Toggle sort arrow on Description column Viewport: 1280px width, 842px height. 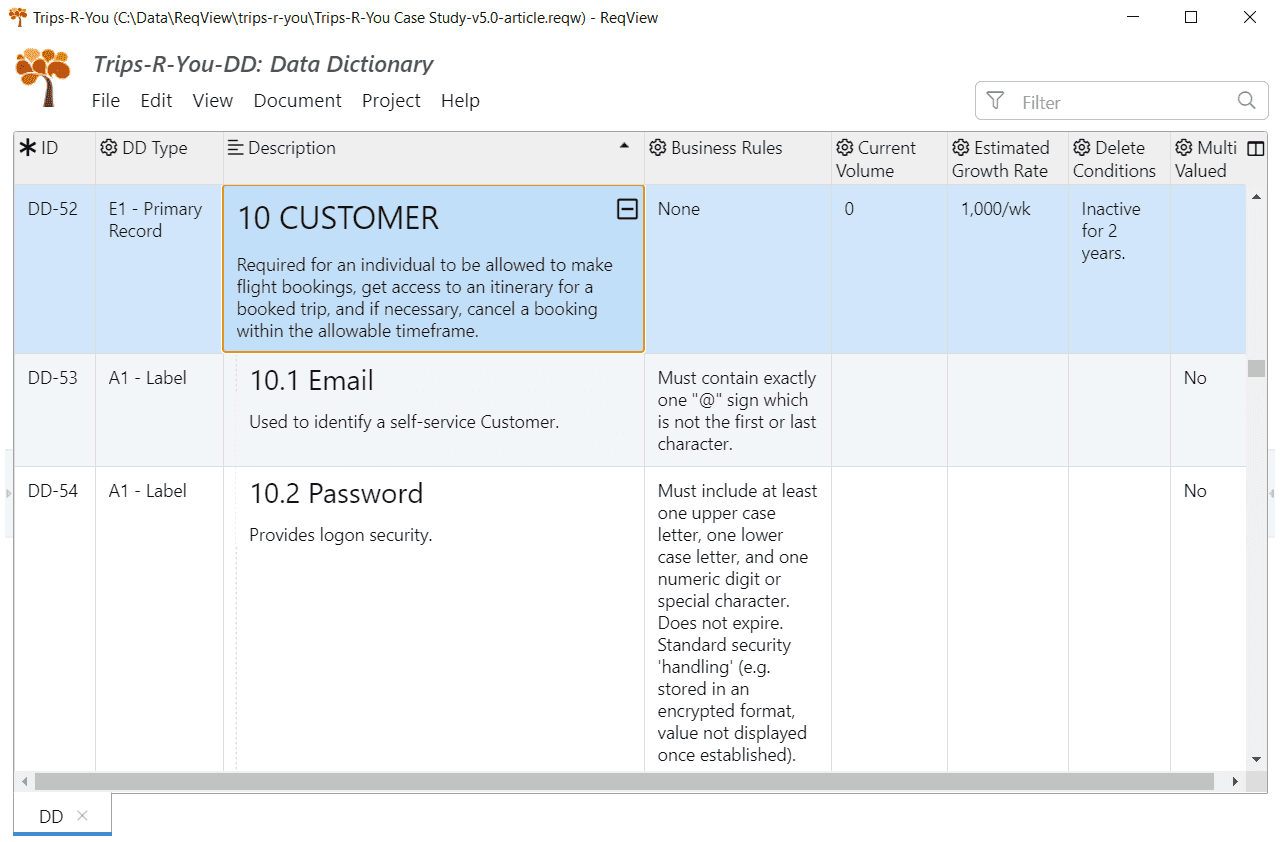[x=625, y=146]
